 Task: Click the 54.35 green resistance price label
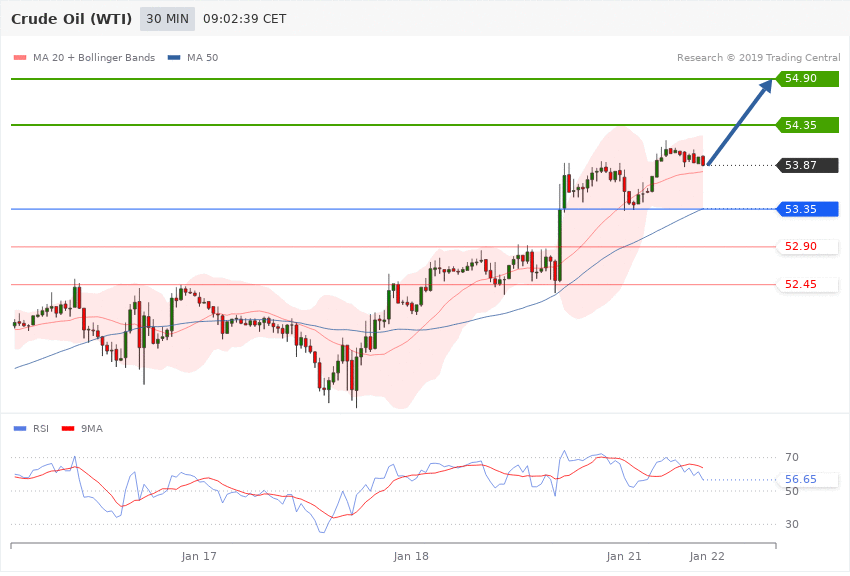point(808,125)
